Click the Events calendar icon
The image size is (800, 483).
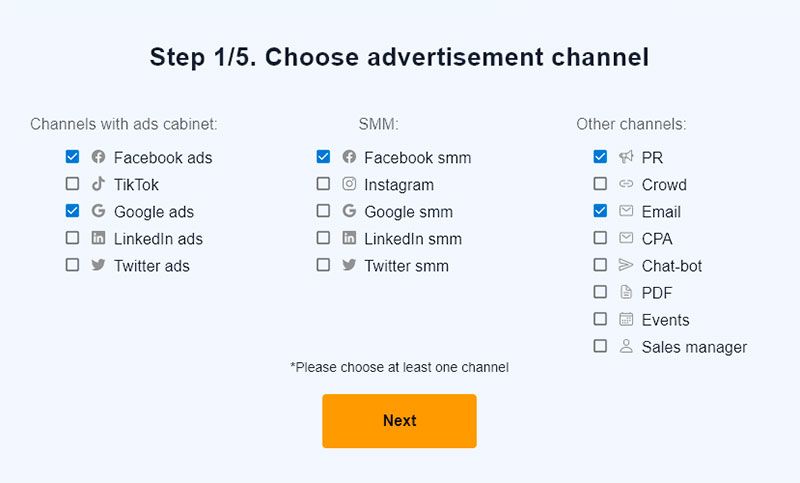626,319
